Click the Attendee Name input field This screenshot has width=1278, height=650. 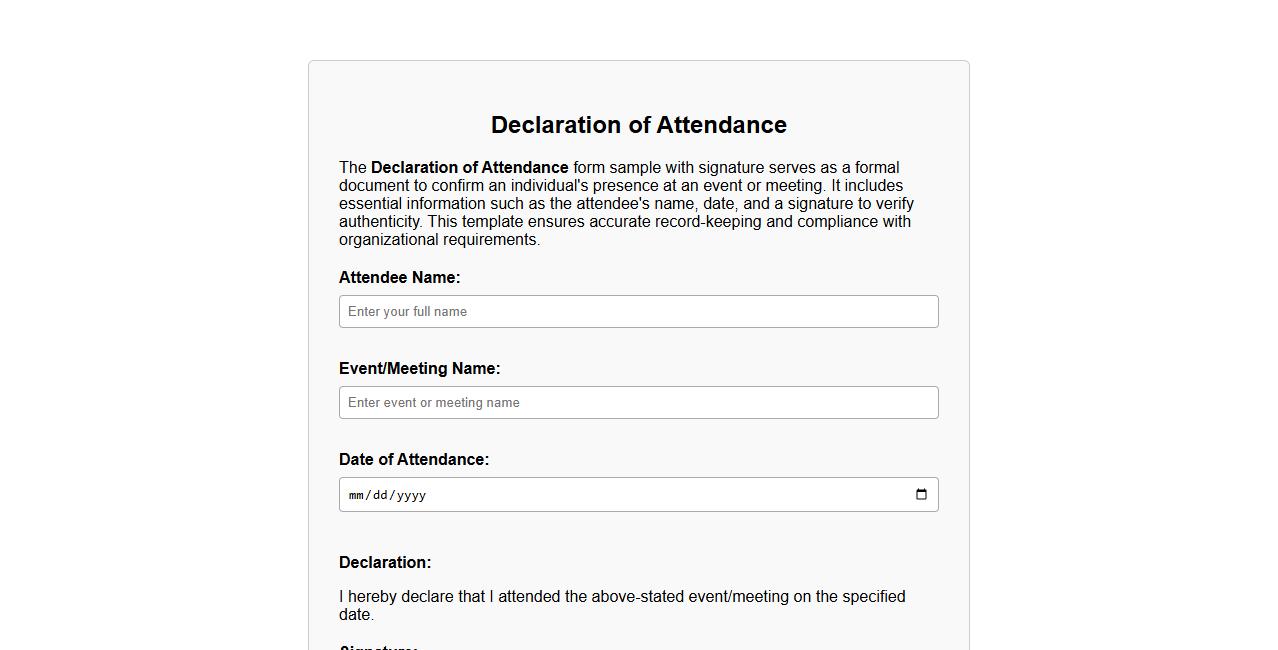coord(638,311)
